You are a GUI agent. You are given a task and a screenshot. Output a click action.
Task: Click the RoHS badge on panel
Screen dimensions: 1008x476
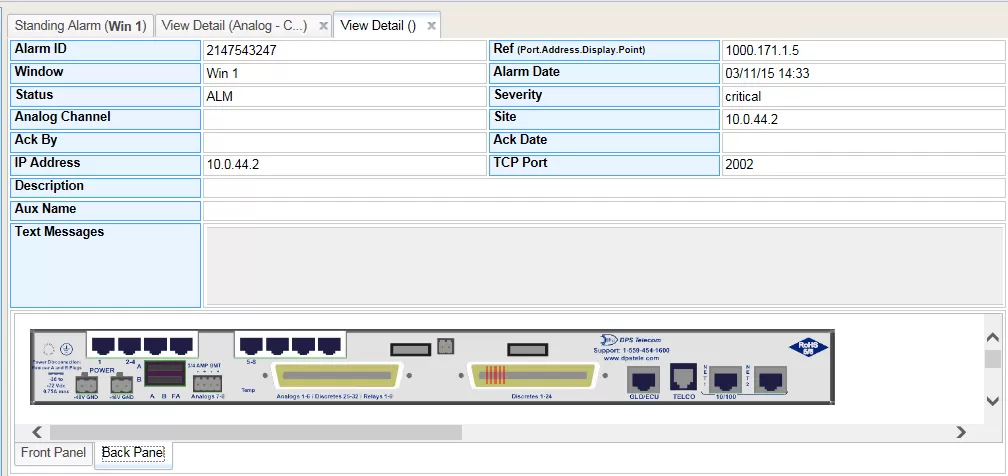[x=808, y=349]
